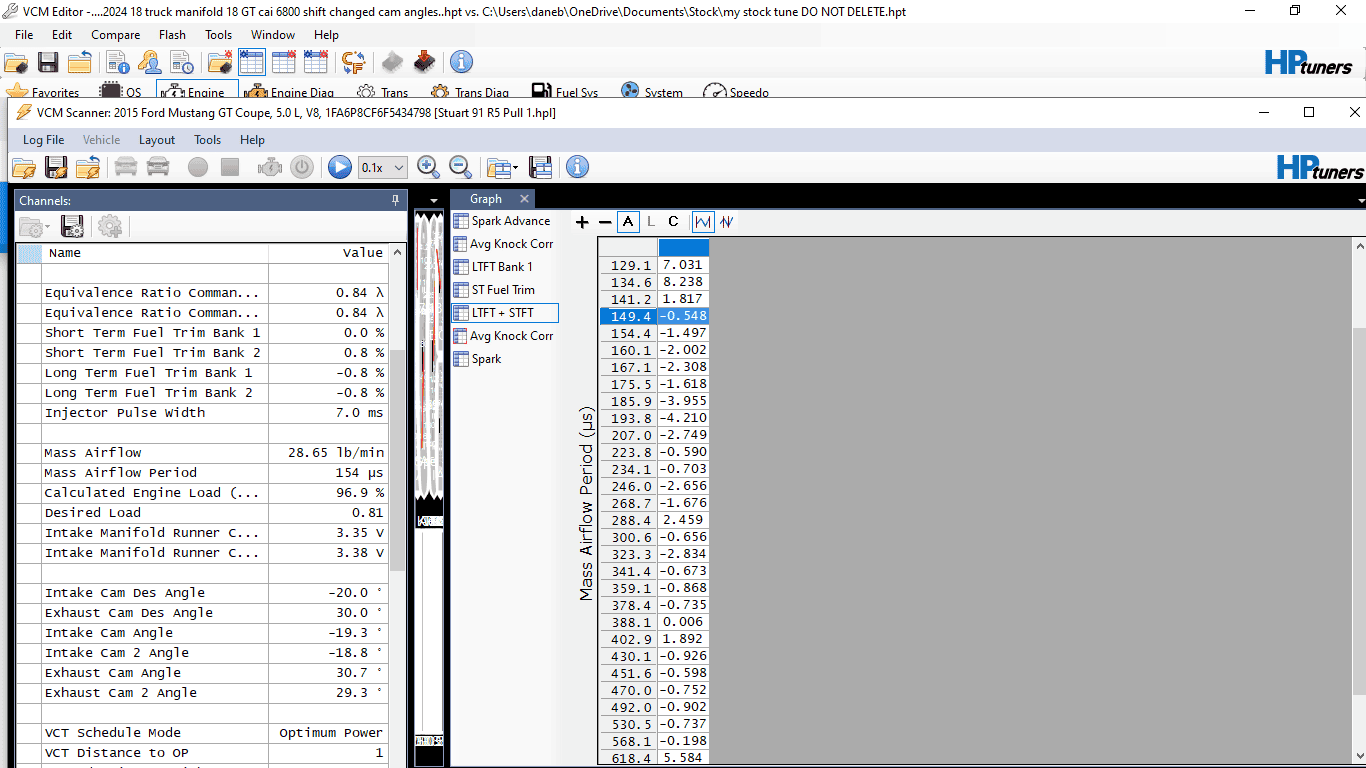1366x768 pixels.
Task: Save the tune file in VCM Editor toolbar
Action: point(48,62)
